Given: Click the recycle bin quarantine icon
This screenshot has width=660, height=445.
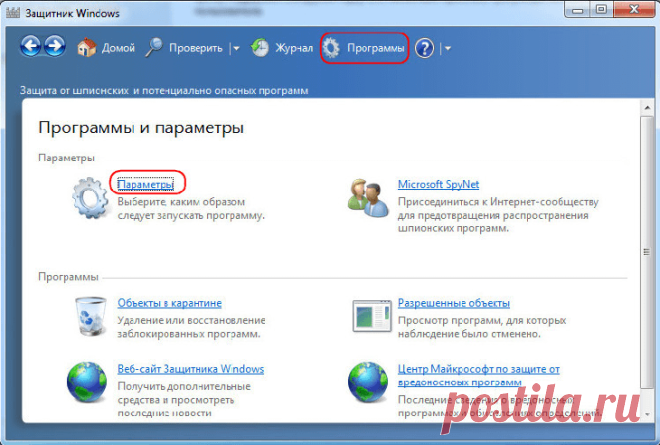Looking at the screenshot, I should click(x=90, y=316).
